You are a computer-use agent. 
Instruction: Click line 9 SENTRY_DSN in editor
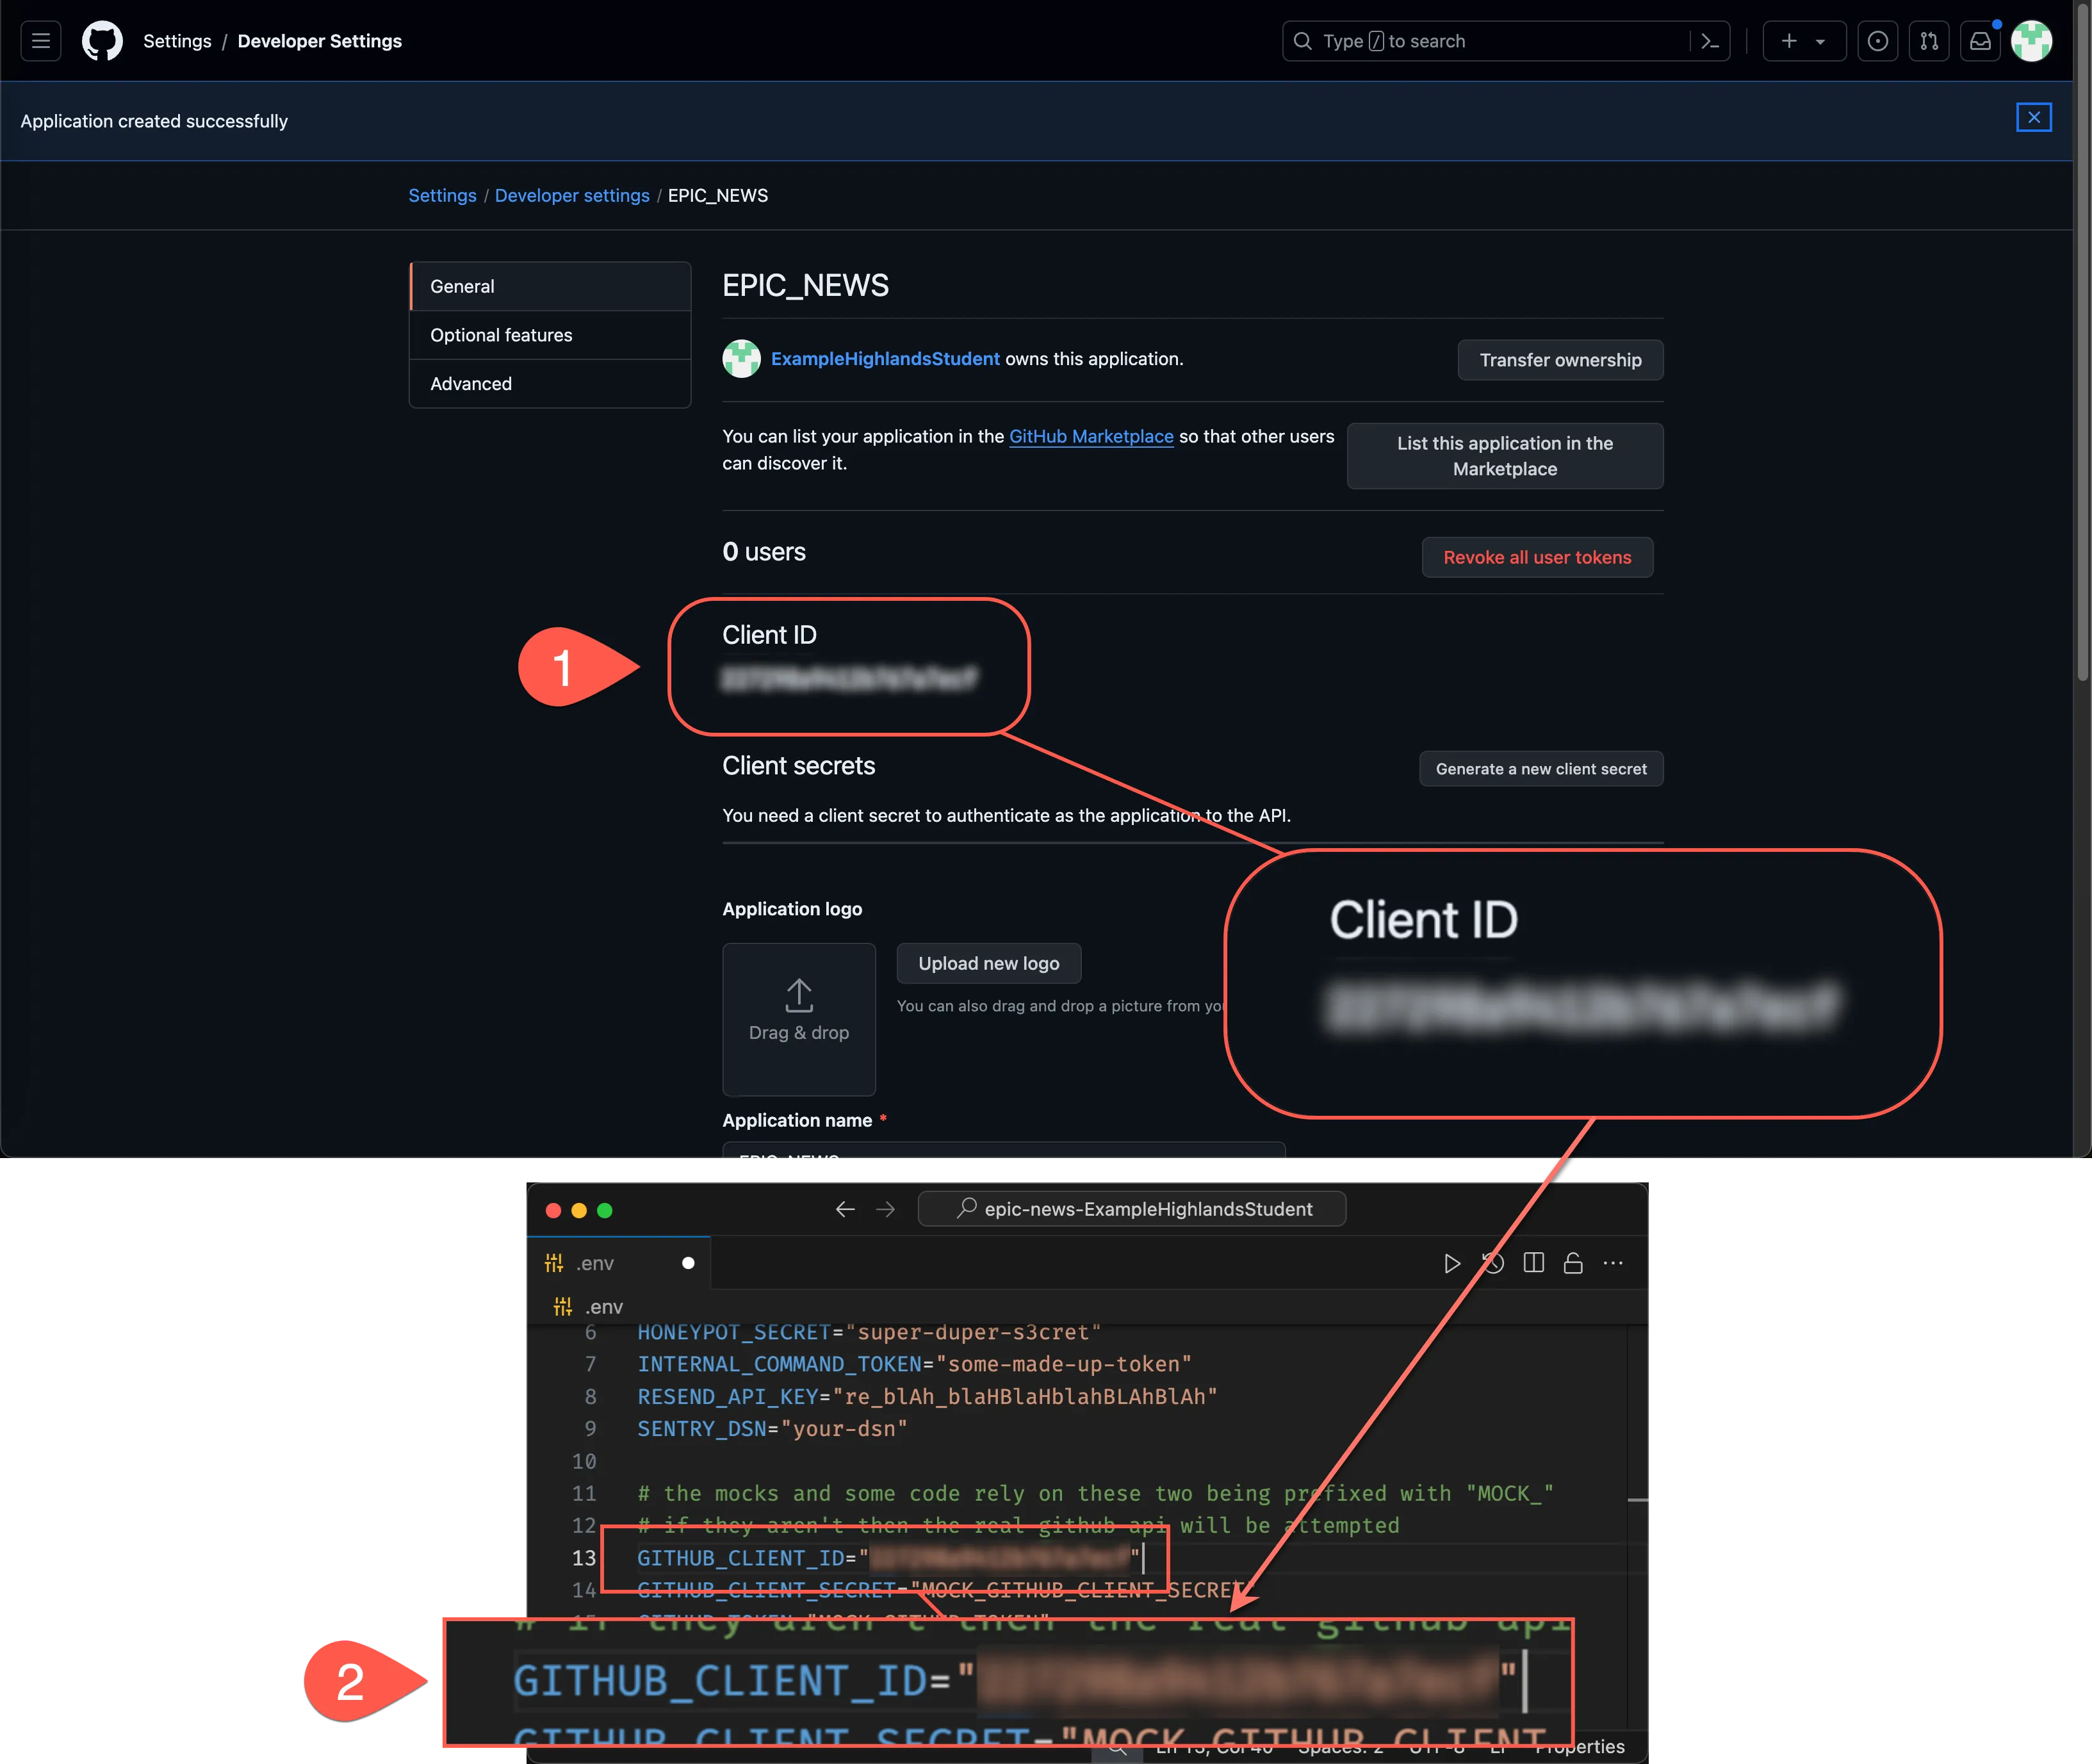point(772,1428)
